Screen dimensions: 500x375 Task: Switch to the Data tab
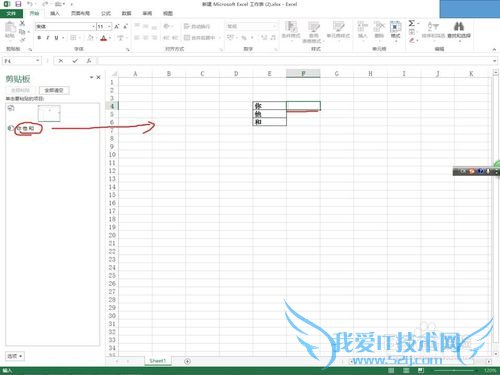[126, 13]
